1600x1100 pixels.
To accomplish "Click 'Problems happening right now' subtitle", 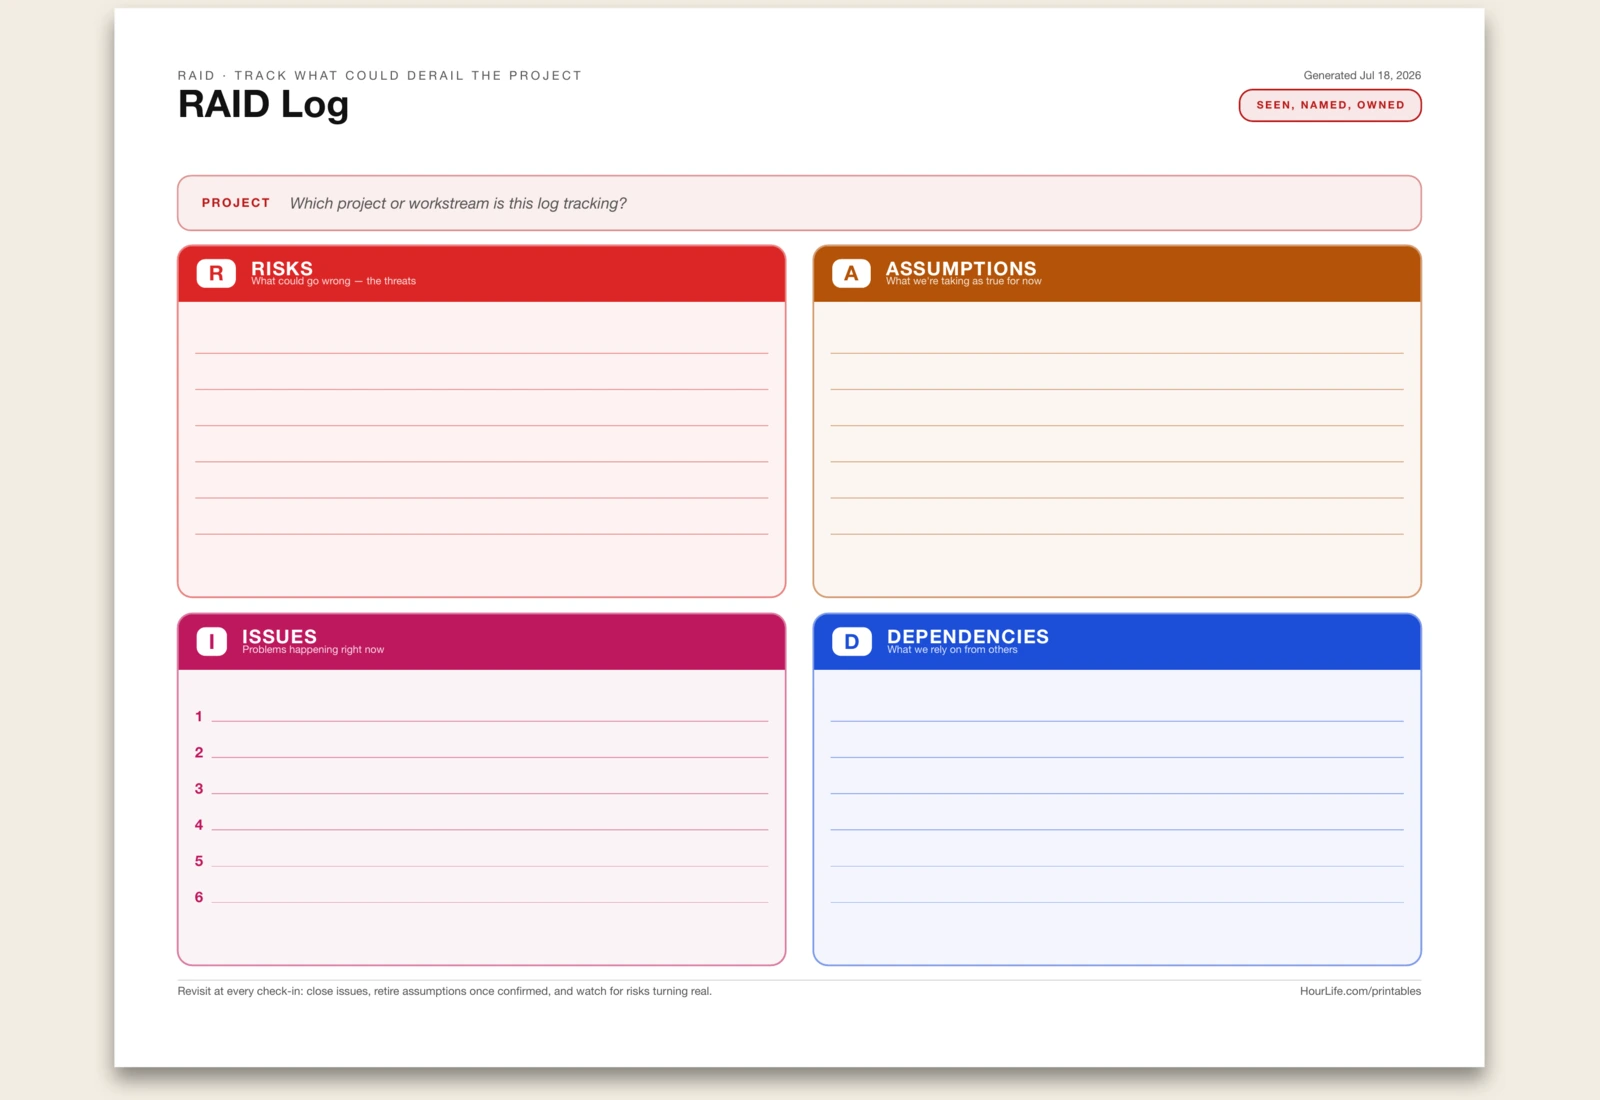I will point(313,649).
